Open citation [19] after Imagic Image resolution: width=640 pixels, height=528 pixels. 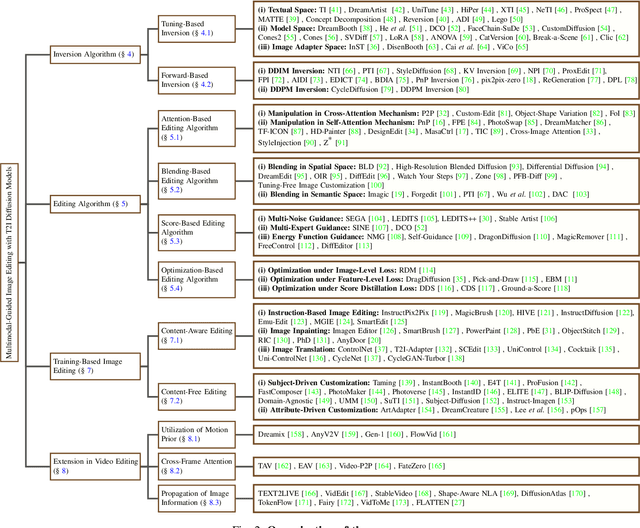[398, 194]
